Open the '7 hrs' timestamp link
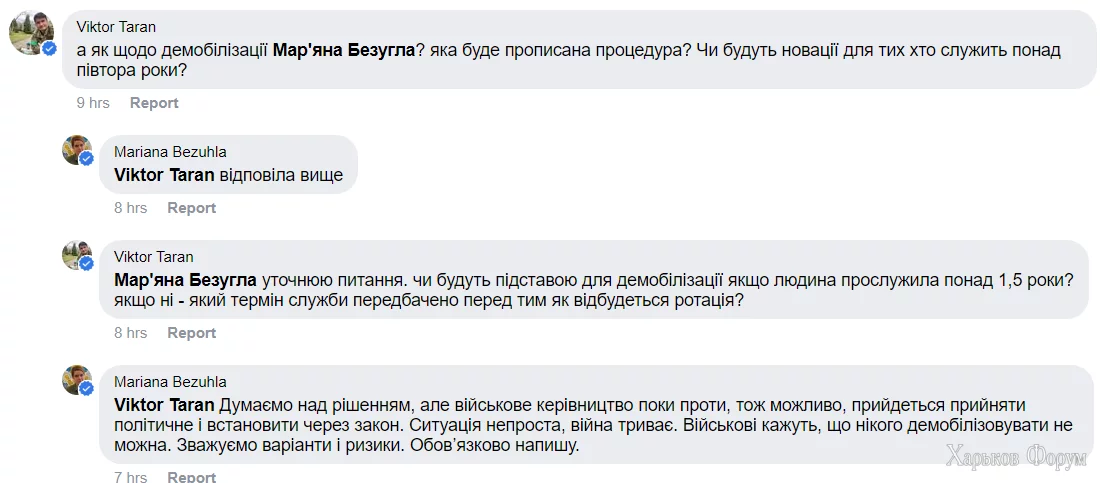The width and height of the screenshot is (1100, 483). 130,477
